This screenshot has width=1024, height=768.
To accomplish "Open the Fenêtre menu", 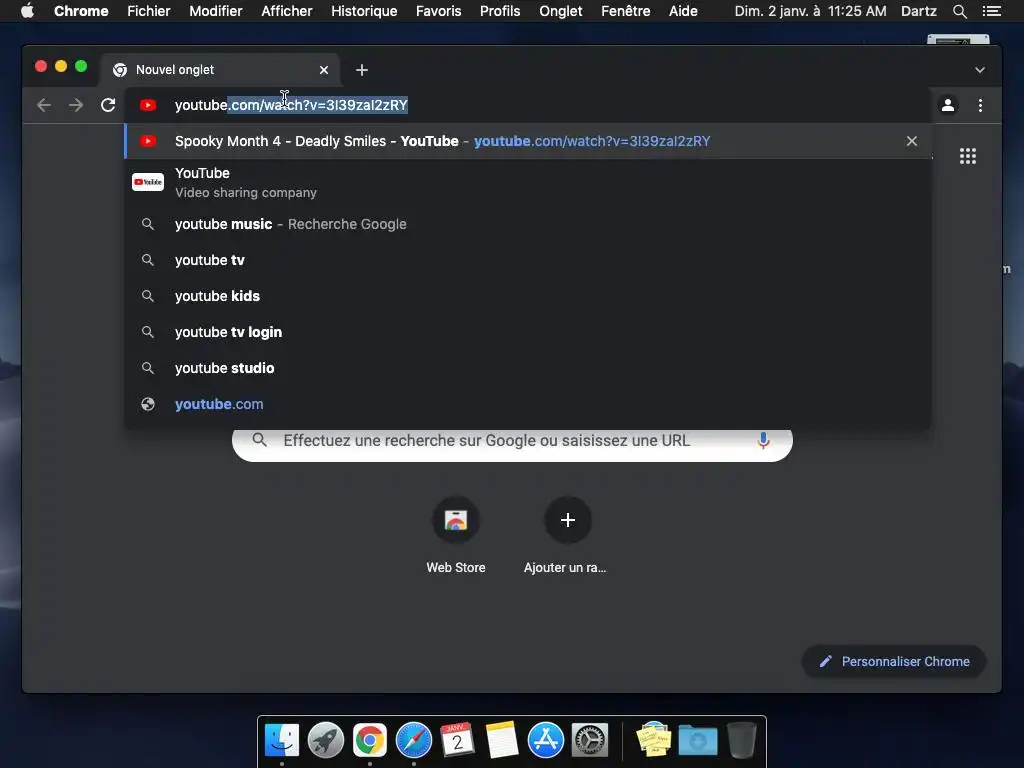I will pos(625,11).
